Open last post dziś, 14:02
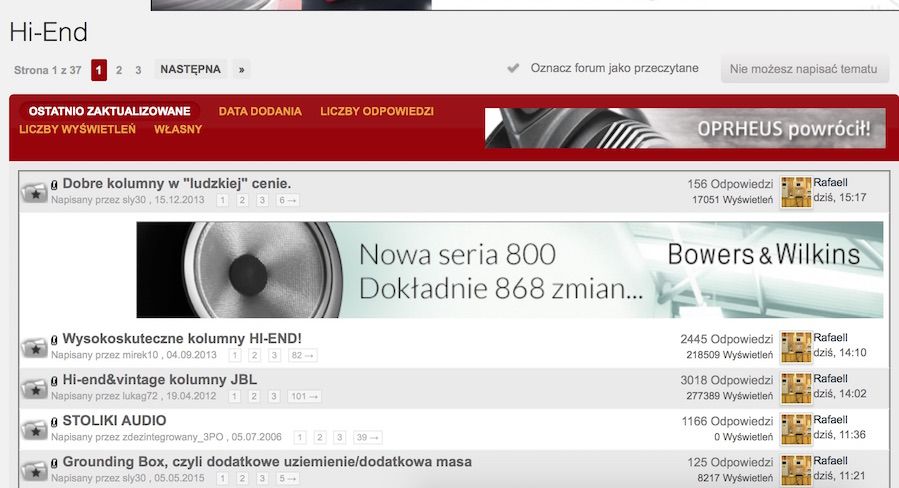Image resolution: width=899 pixels, height=488 pixels. [839, 394]
